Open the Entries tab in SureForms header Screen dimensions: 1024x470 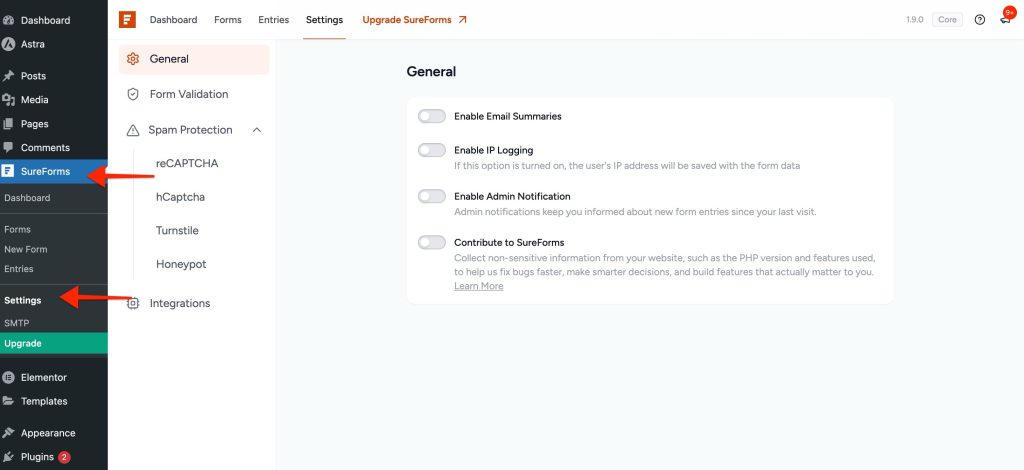click(274, 20)
